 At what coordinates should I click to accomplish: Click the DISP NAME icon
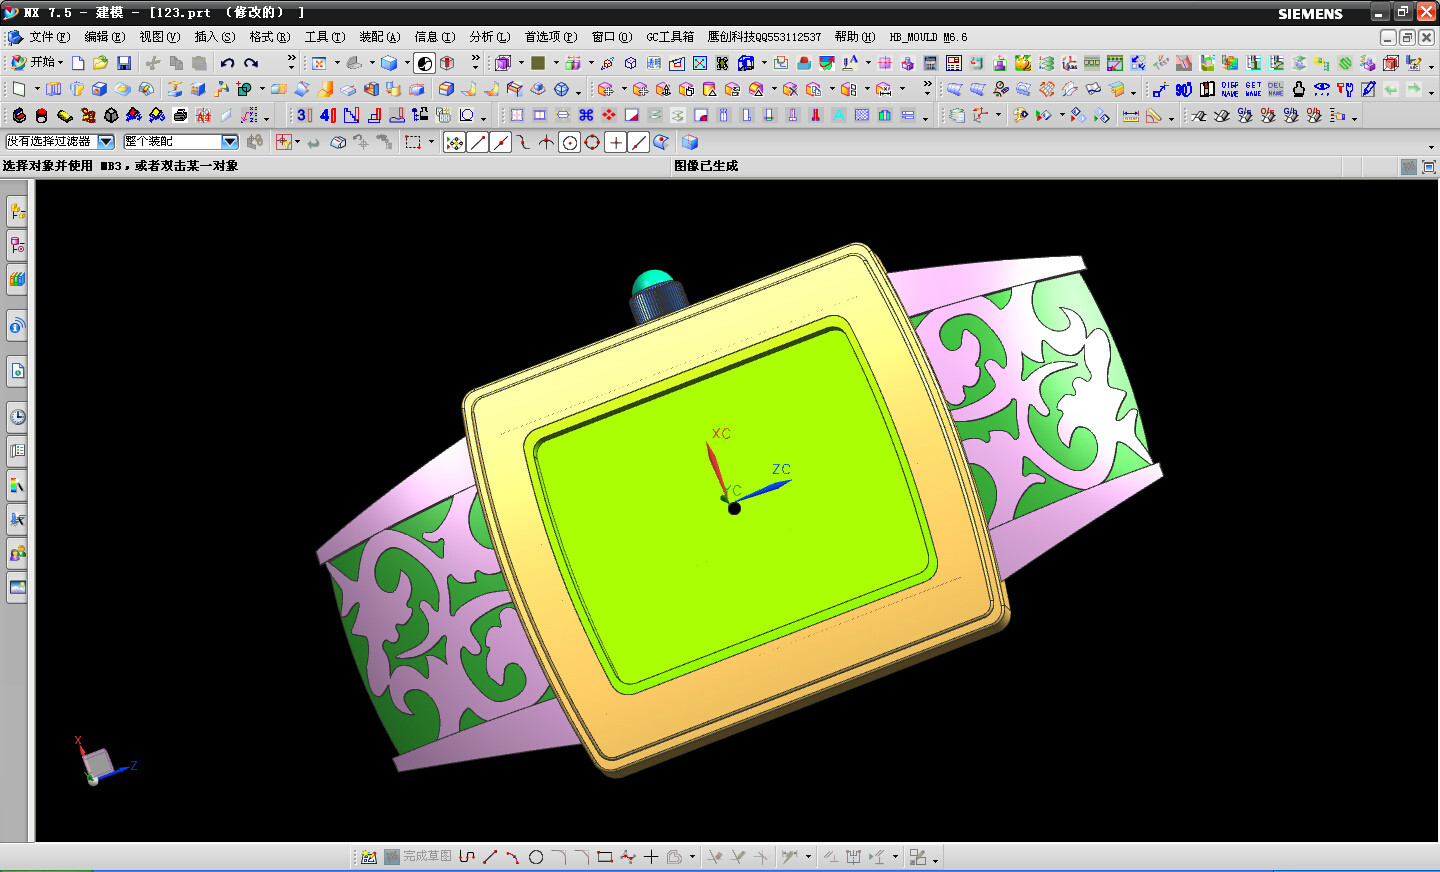pyautogui.click(x=1229, y=89)
